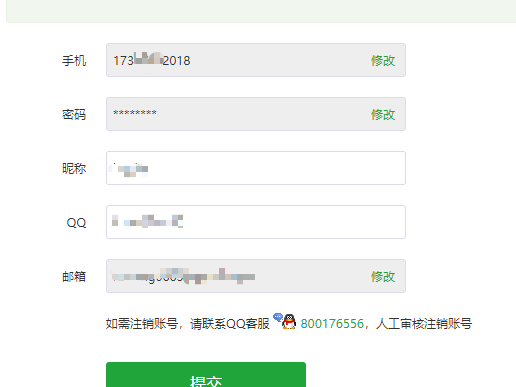Click the blurred email address field
The image size is (516, 387).
tap(256, 276)
